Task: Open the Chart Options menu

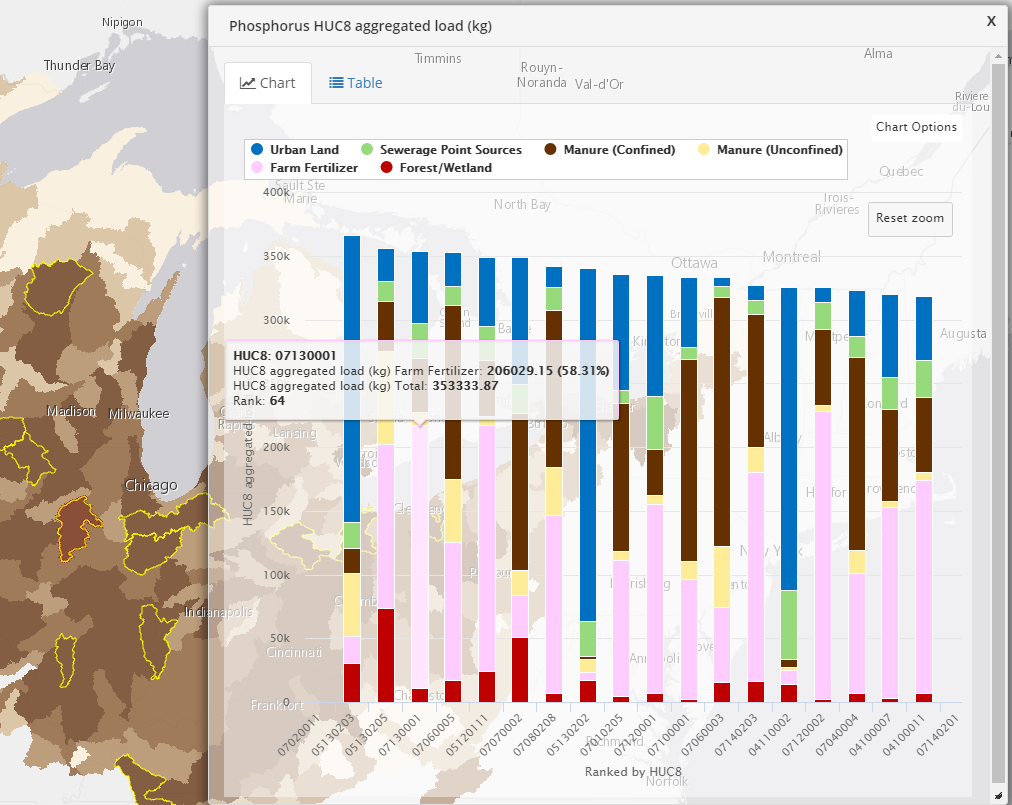Action: point(916,127)
